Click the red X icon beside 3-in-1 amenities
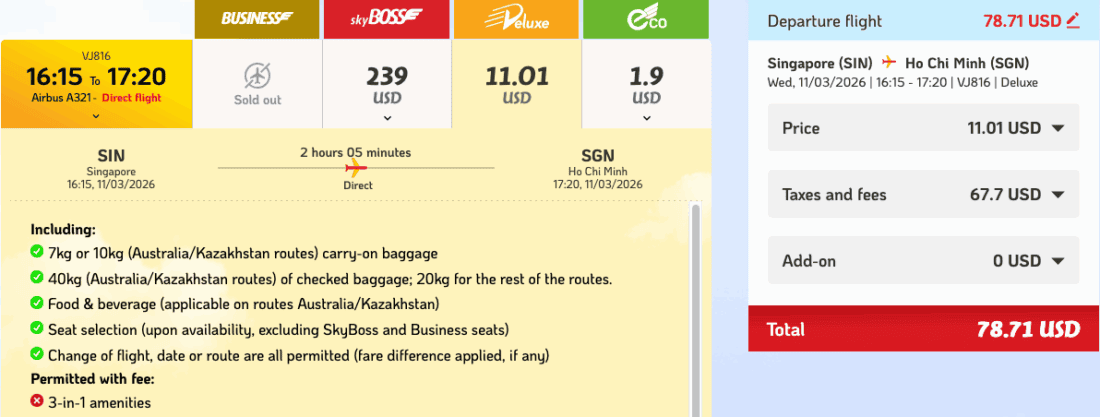 coord(37,402)
